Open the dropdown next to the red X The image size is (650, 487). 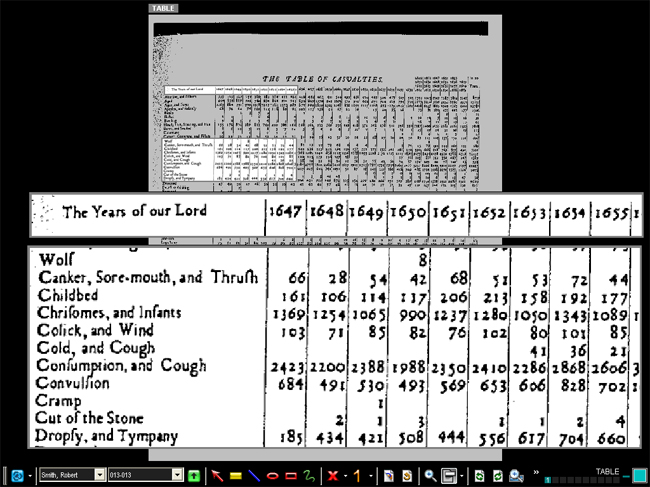(x=345, y=476)
